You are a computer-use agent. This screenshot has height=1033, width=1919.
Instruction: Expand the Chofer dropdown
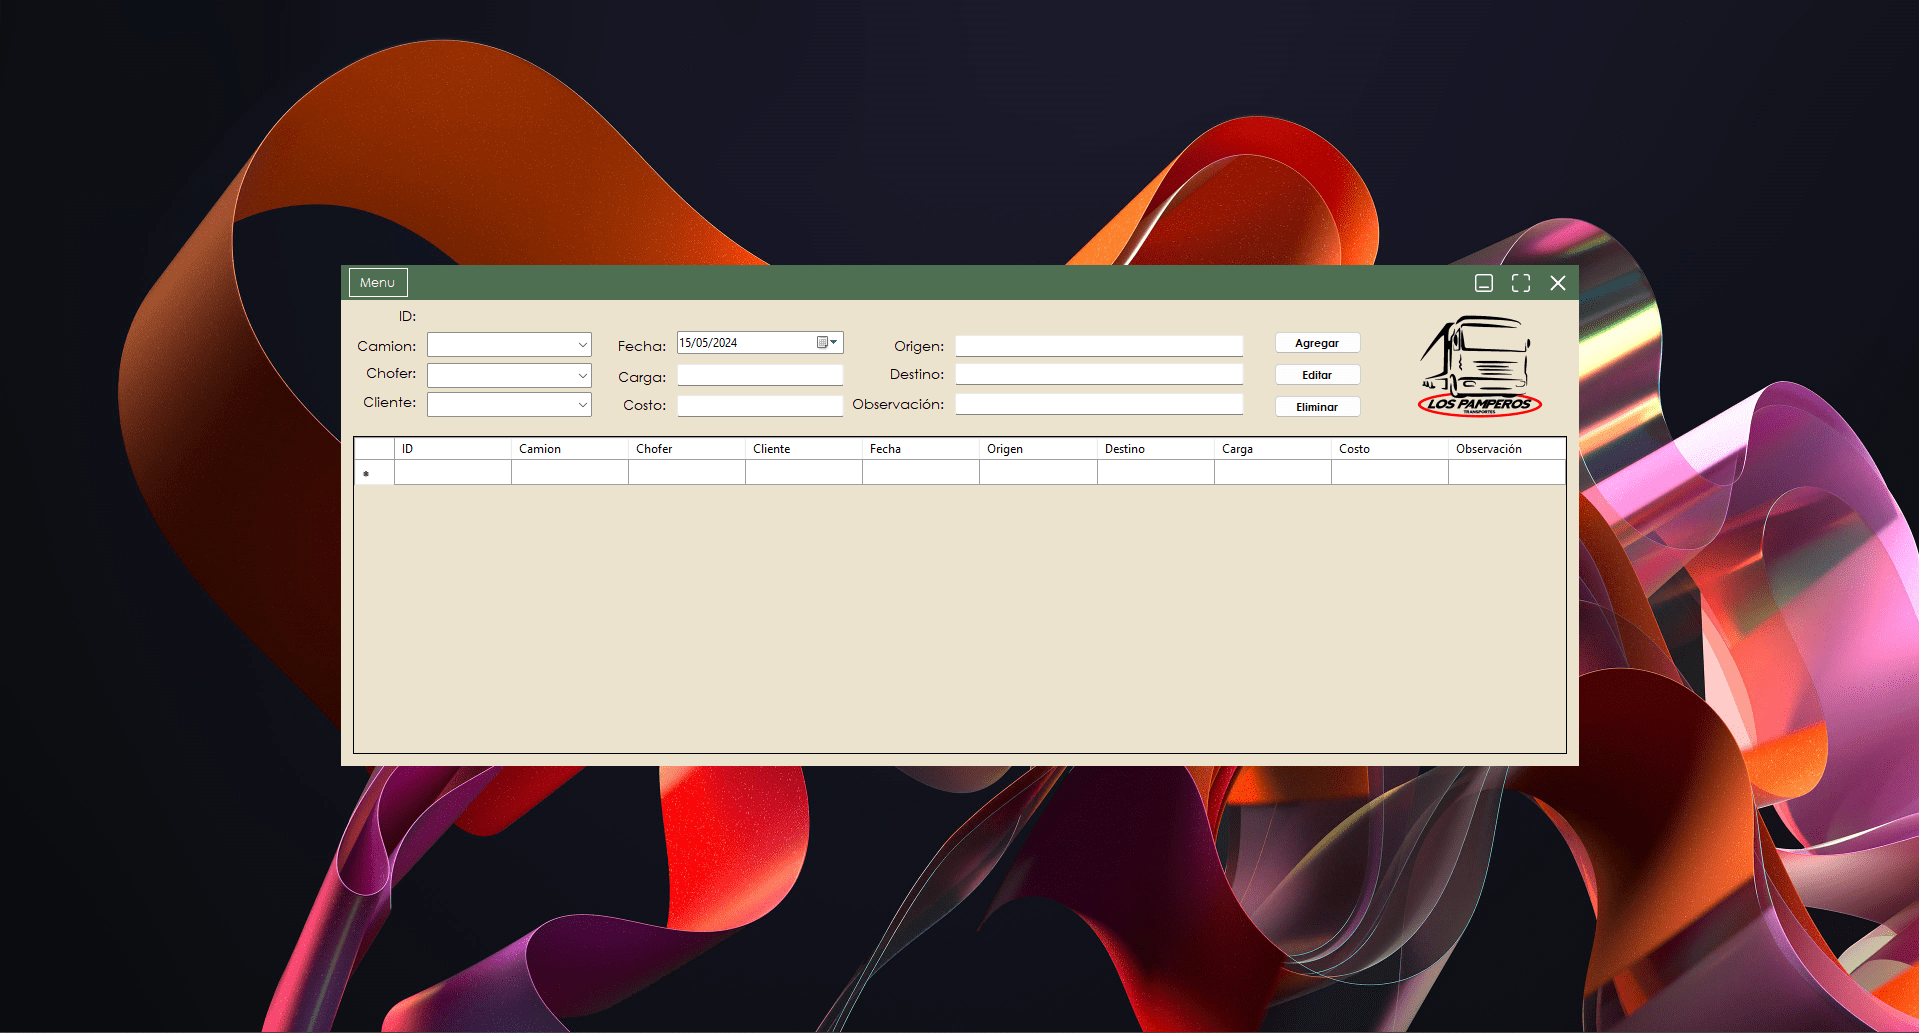[582, 376]
